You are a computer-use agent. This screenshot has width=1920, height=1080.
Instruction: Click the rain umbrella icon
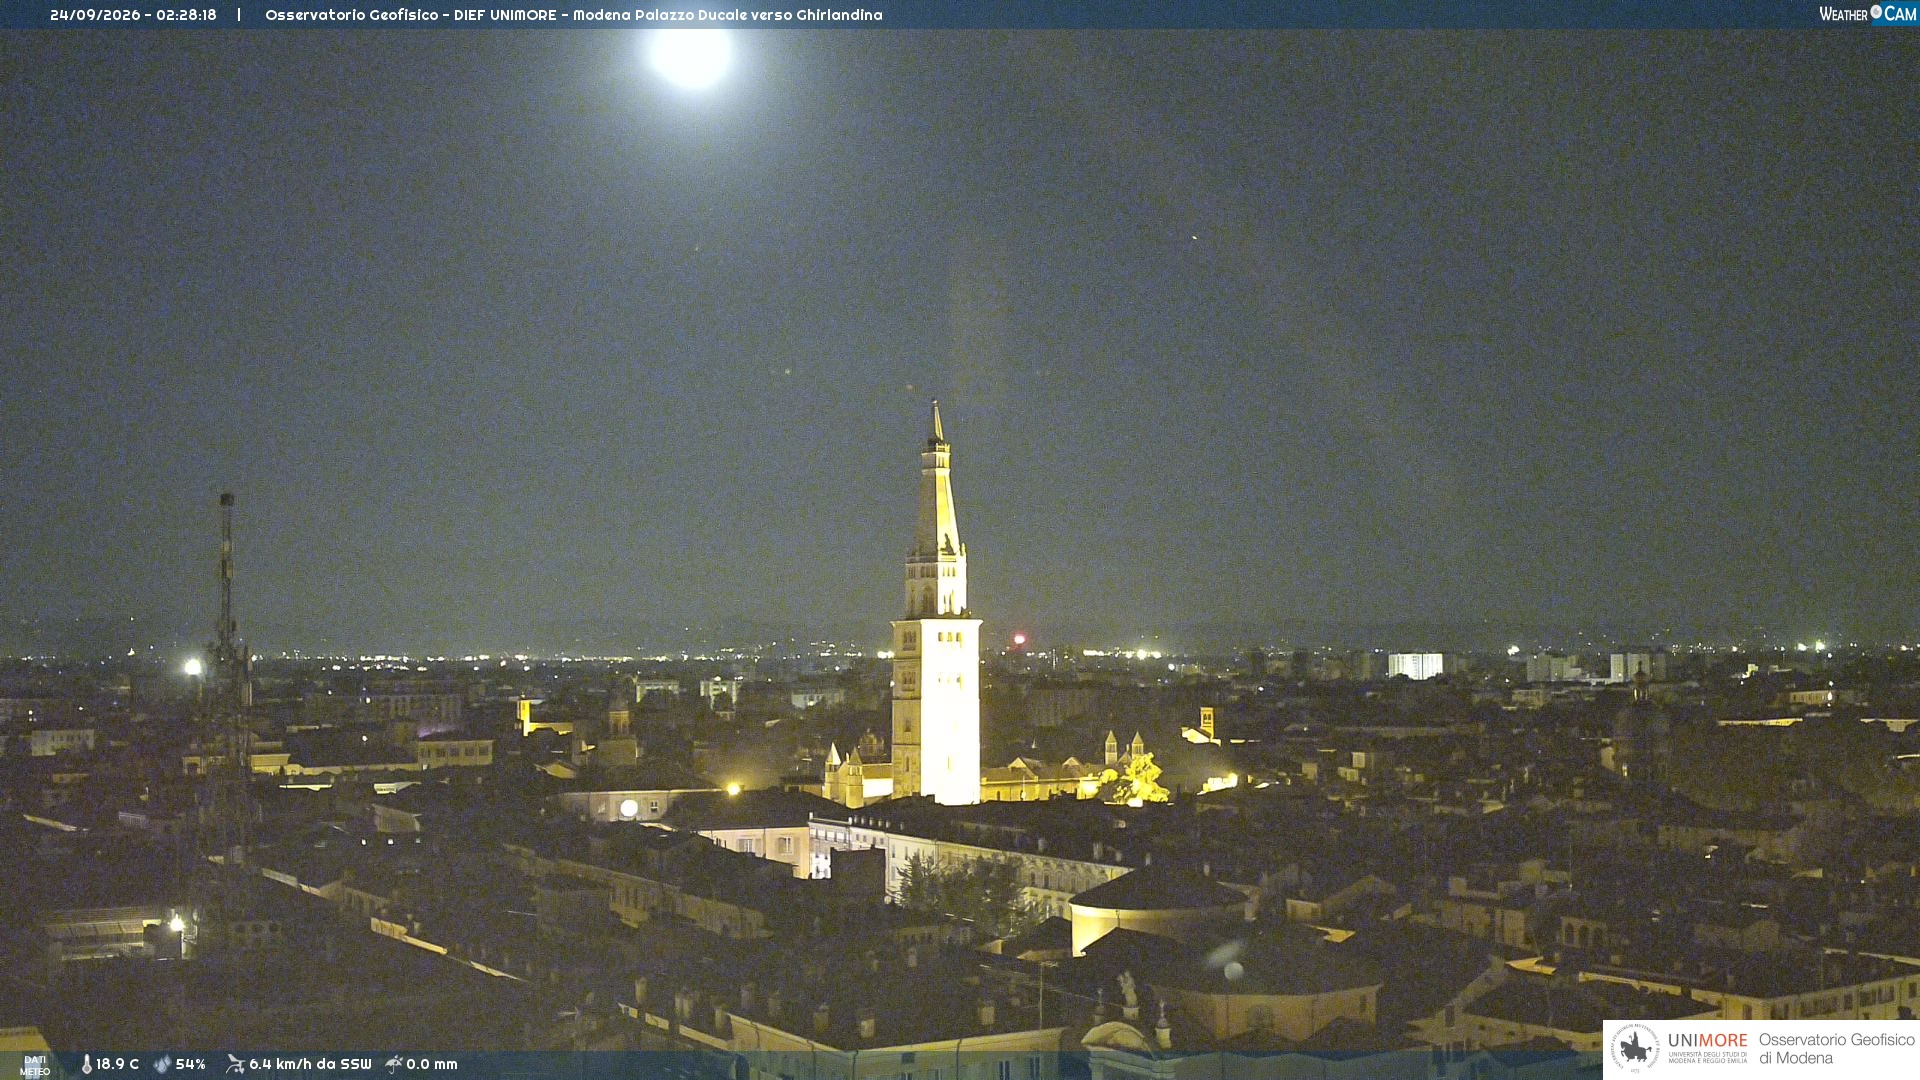[394, 1064]
